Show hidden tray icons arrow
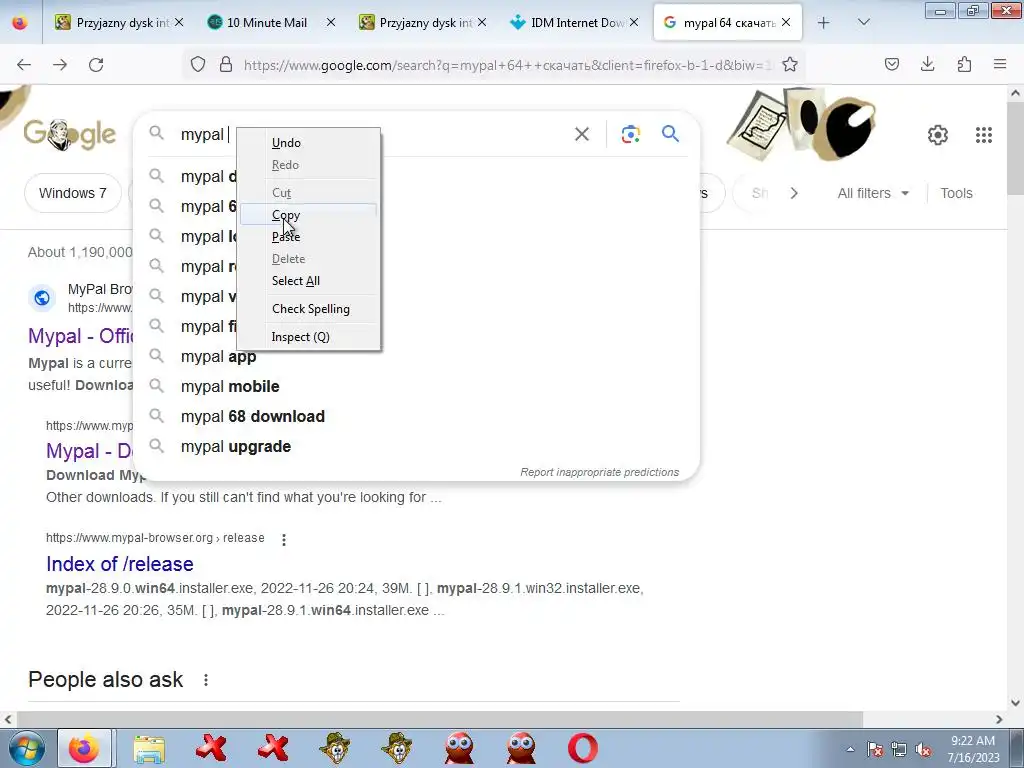The image size is (1024, 768). pos(850,749)
